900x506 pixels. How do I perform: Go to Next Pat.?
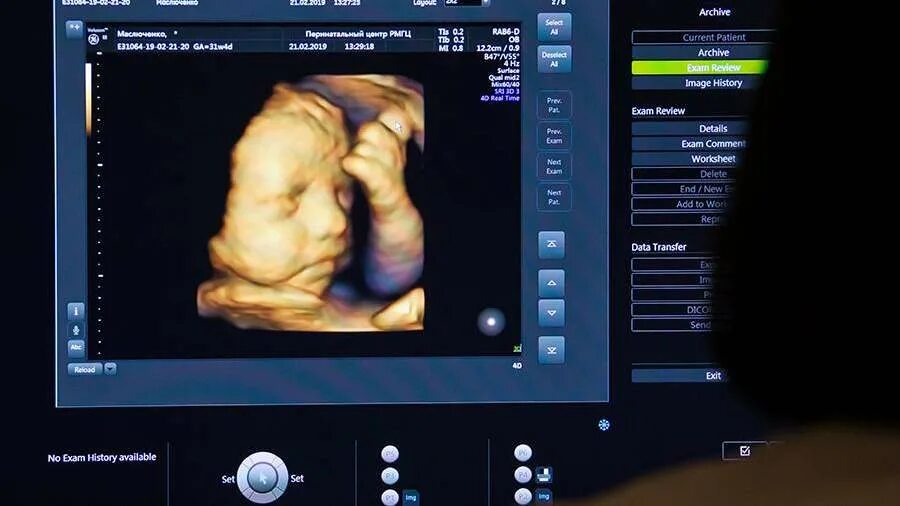click(554, 197)
